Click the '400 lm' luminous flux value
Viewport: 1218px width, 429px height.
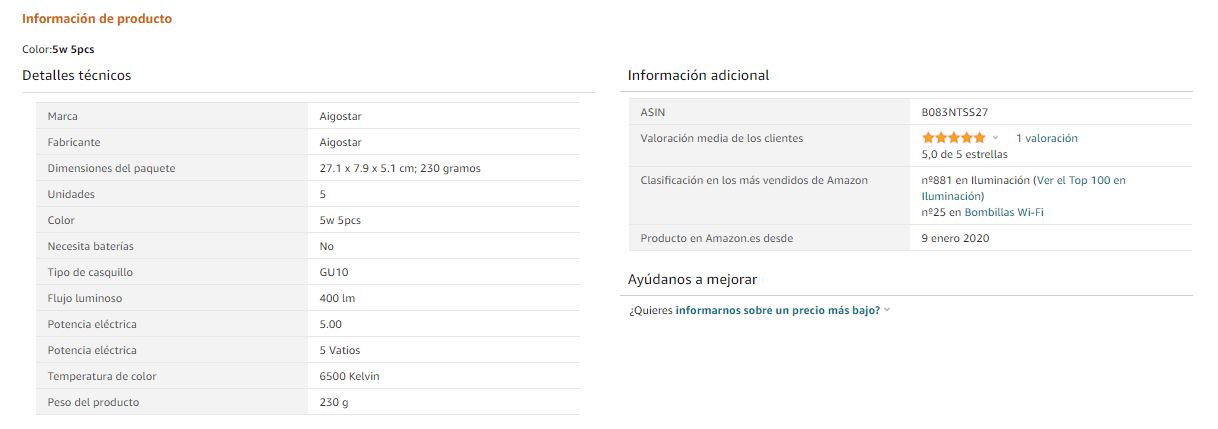point(337,298)
